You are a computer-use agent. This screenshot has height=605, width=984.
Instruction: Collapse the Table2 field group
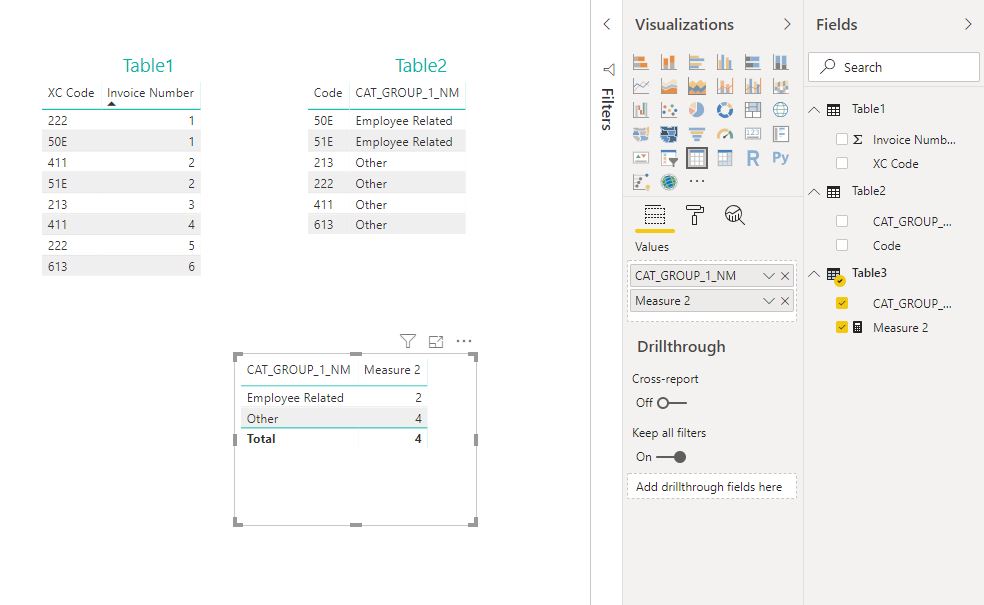pyautogui.click(x=814, y=191)
